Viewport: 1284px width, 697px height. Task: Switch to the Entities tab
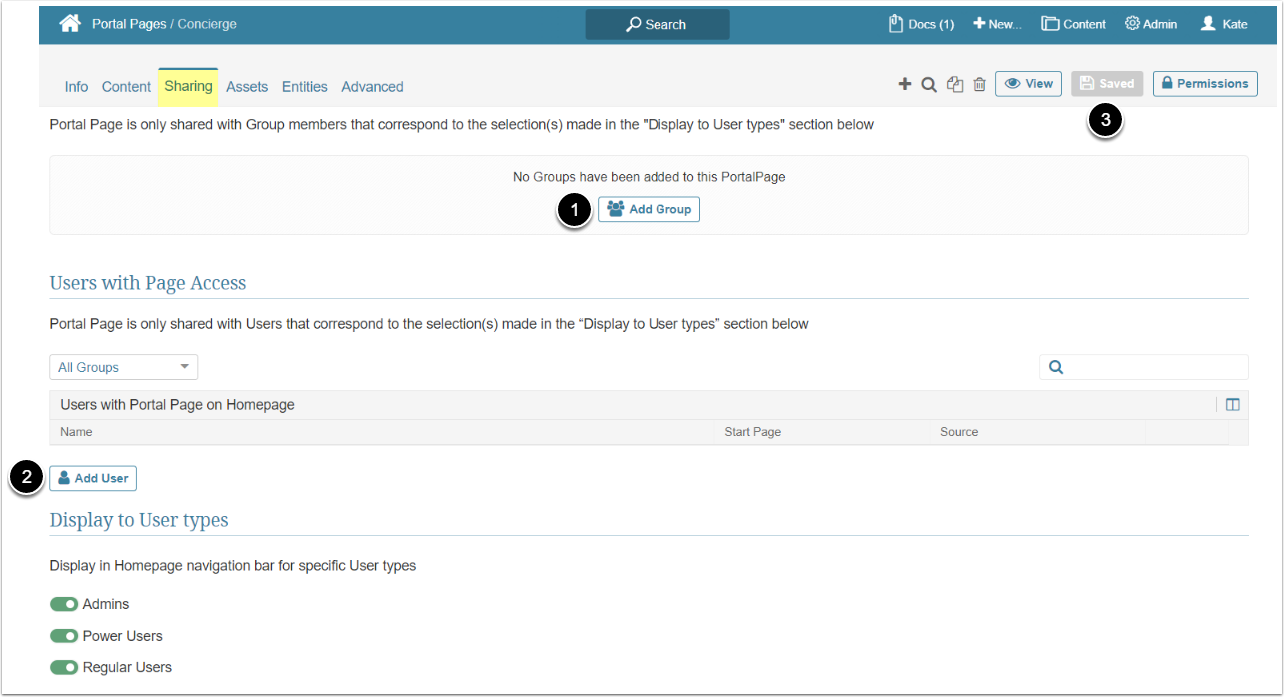305,87
